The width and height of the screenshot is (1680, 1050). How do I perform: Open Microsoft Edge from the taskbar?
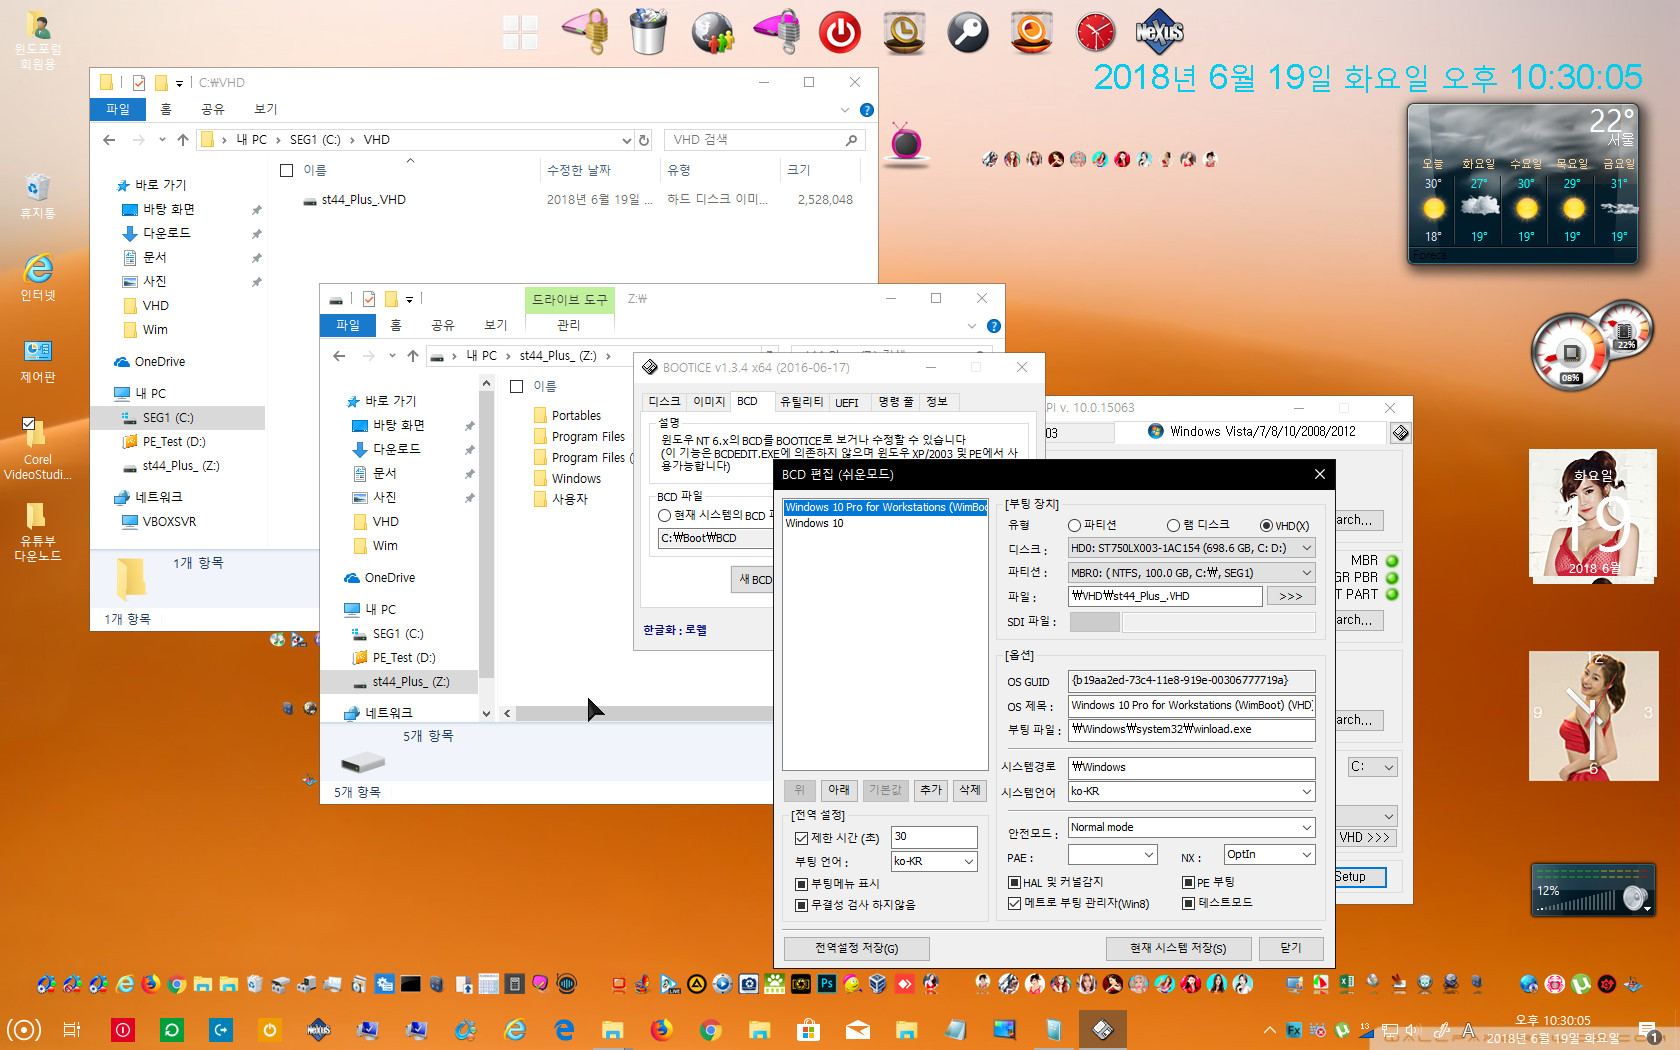(x=564, y=1029)
